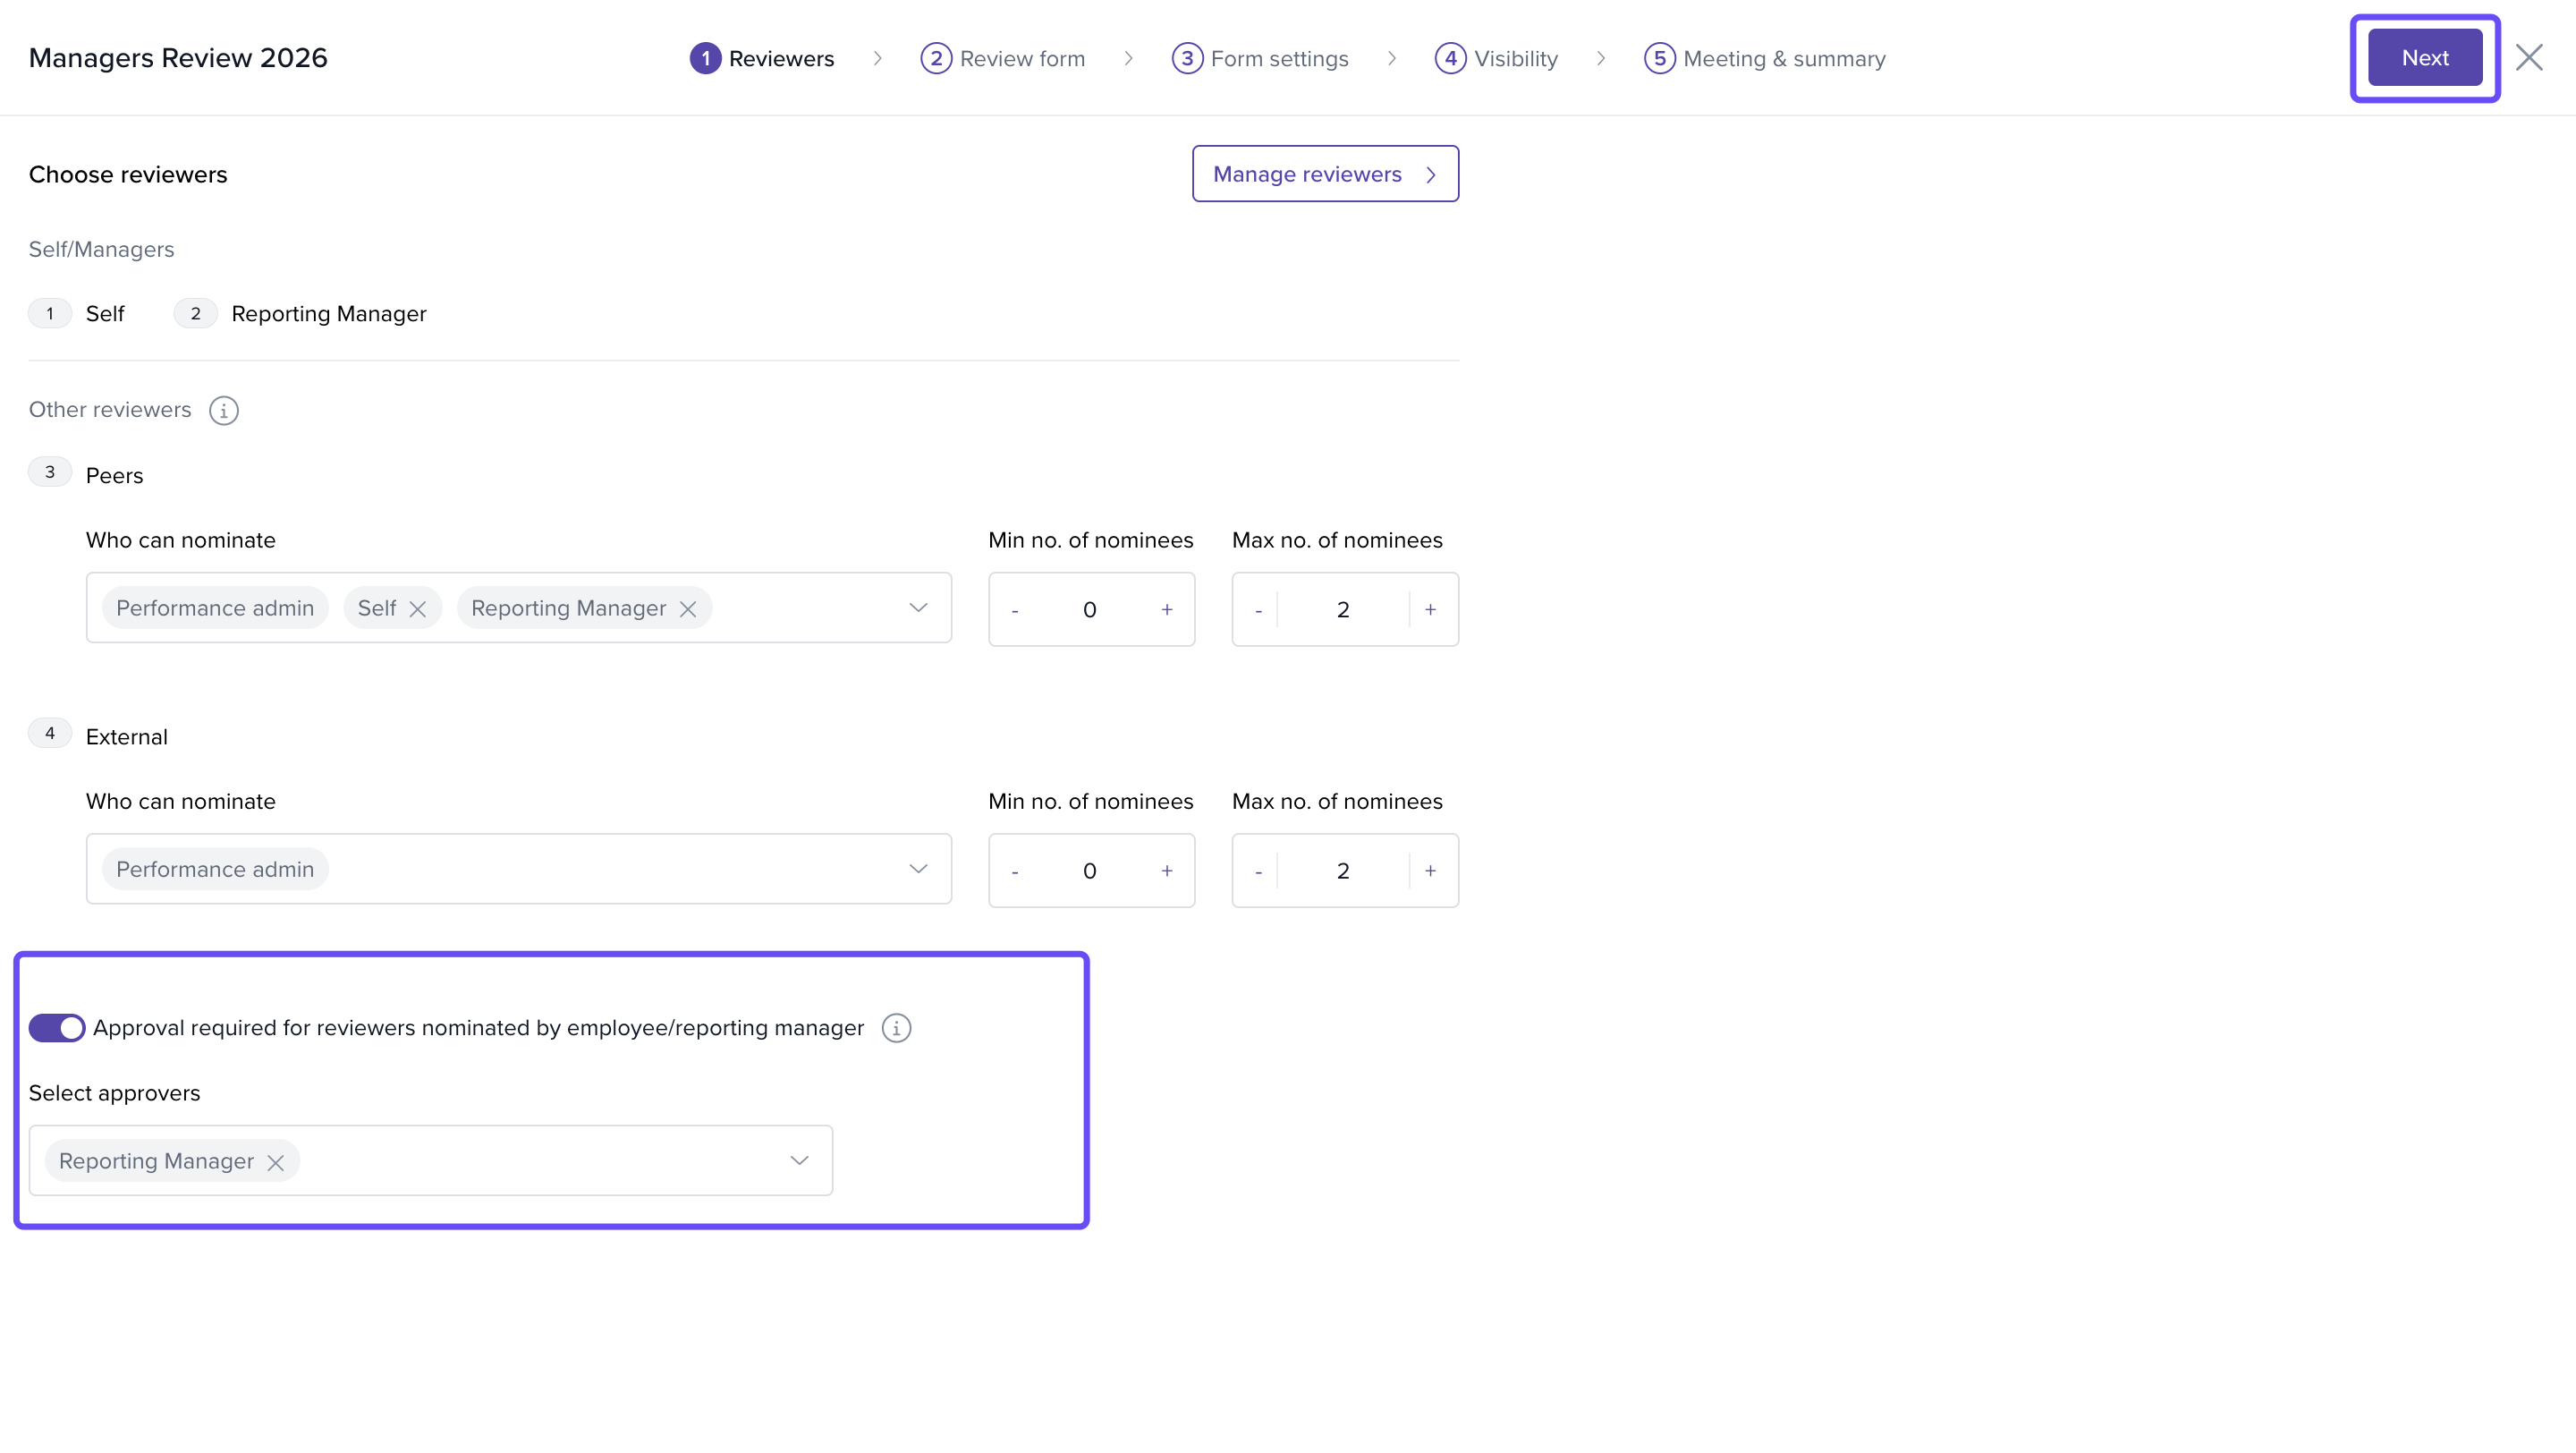Click the Next button
The image size is (2576, 1453).
[x=2424, y=58]
